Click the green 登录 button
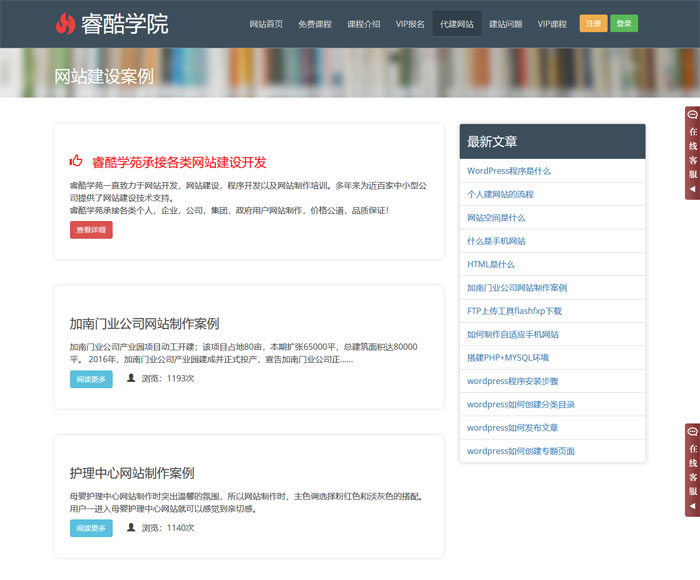 [x=624, y=24]
